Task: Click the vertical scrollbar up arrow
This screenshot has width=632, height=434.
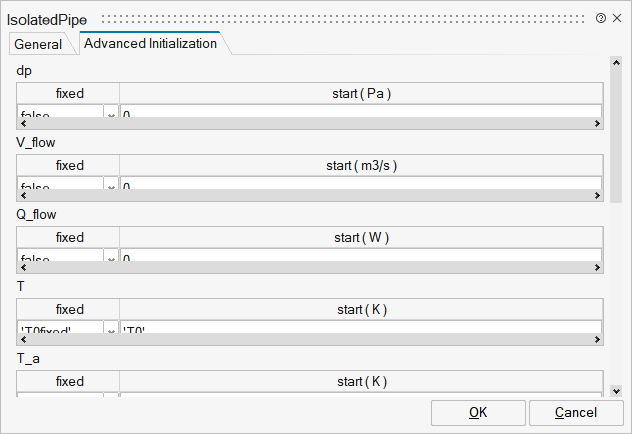Action: tap(616, 62)
